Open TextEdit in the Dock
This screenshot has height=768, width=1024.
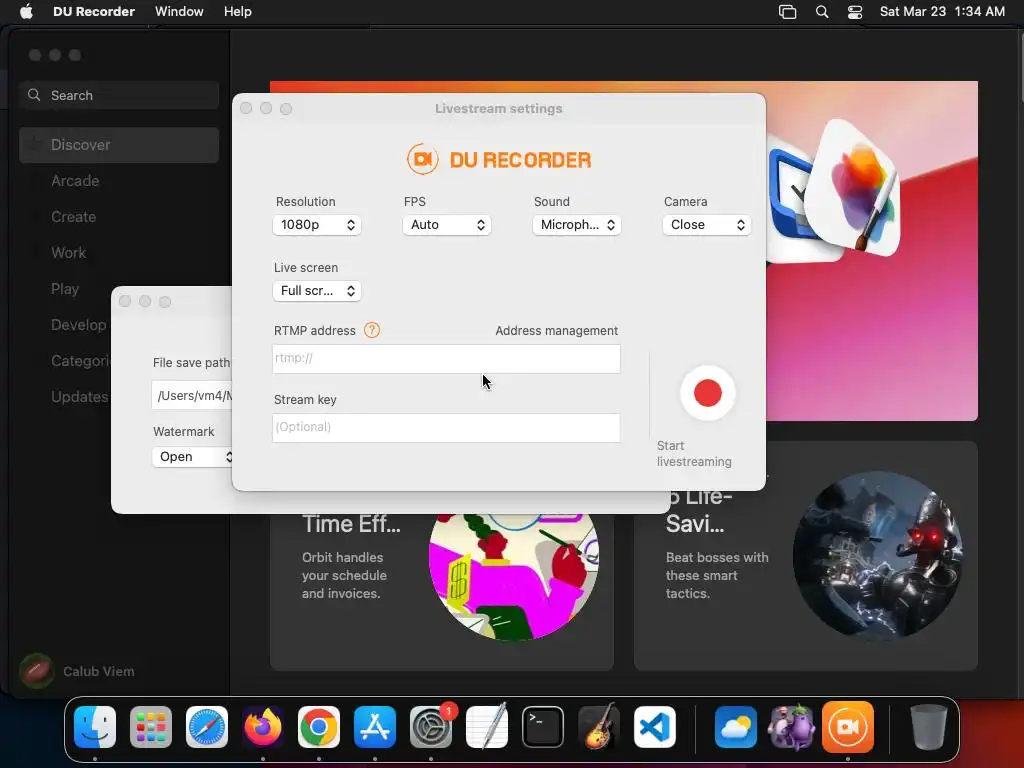point(487,727)
